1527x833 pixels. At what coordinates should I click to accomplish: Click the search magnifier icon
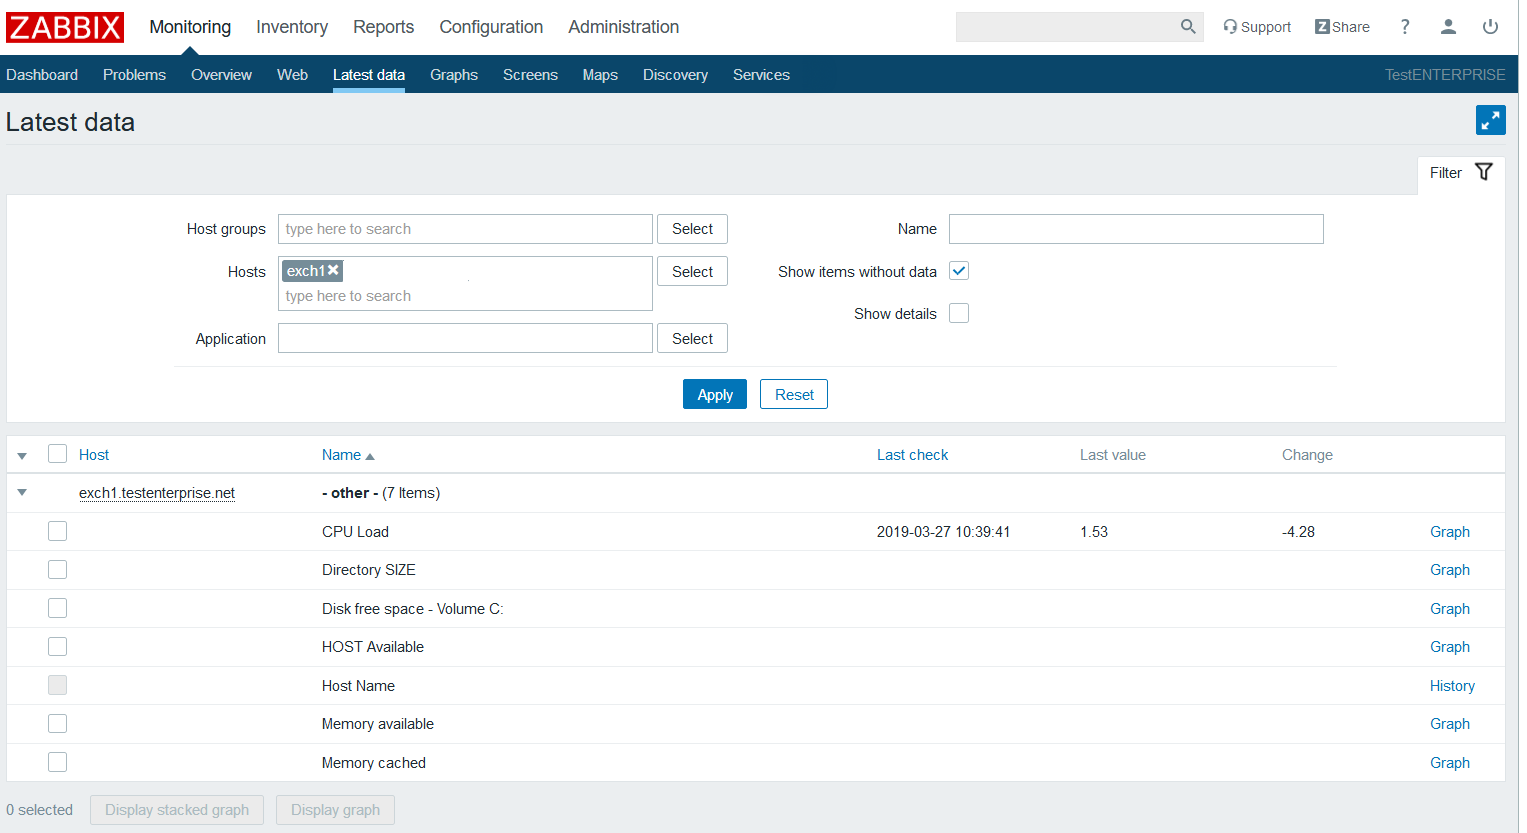[x=1187, y=27]
